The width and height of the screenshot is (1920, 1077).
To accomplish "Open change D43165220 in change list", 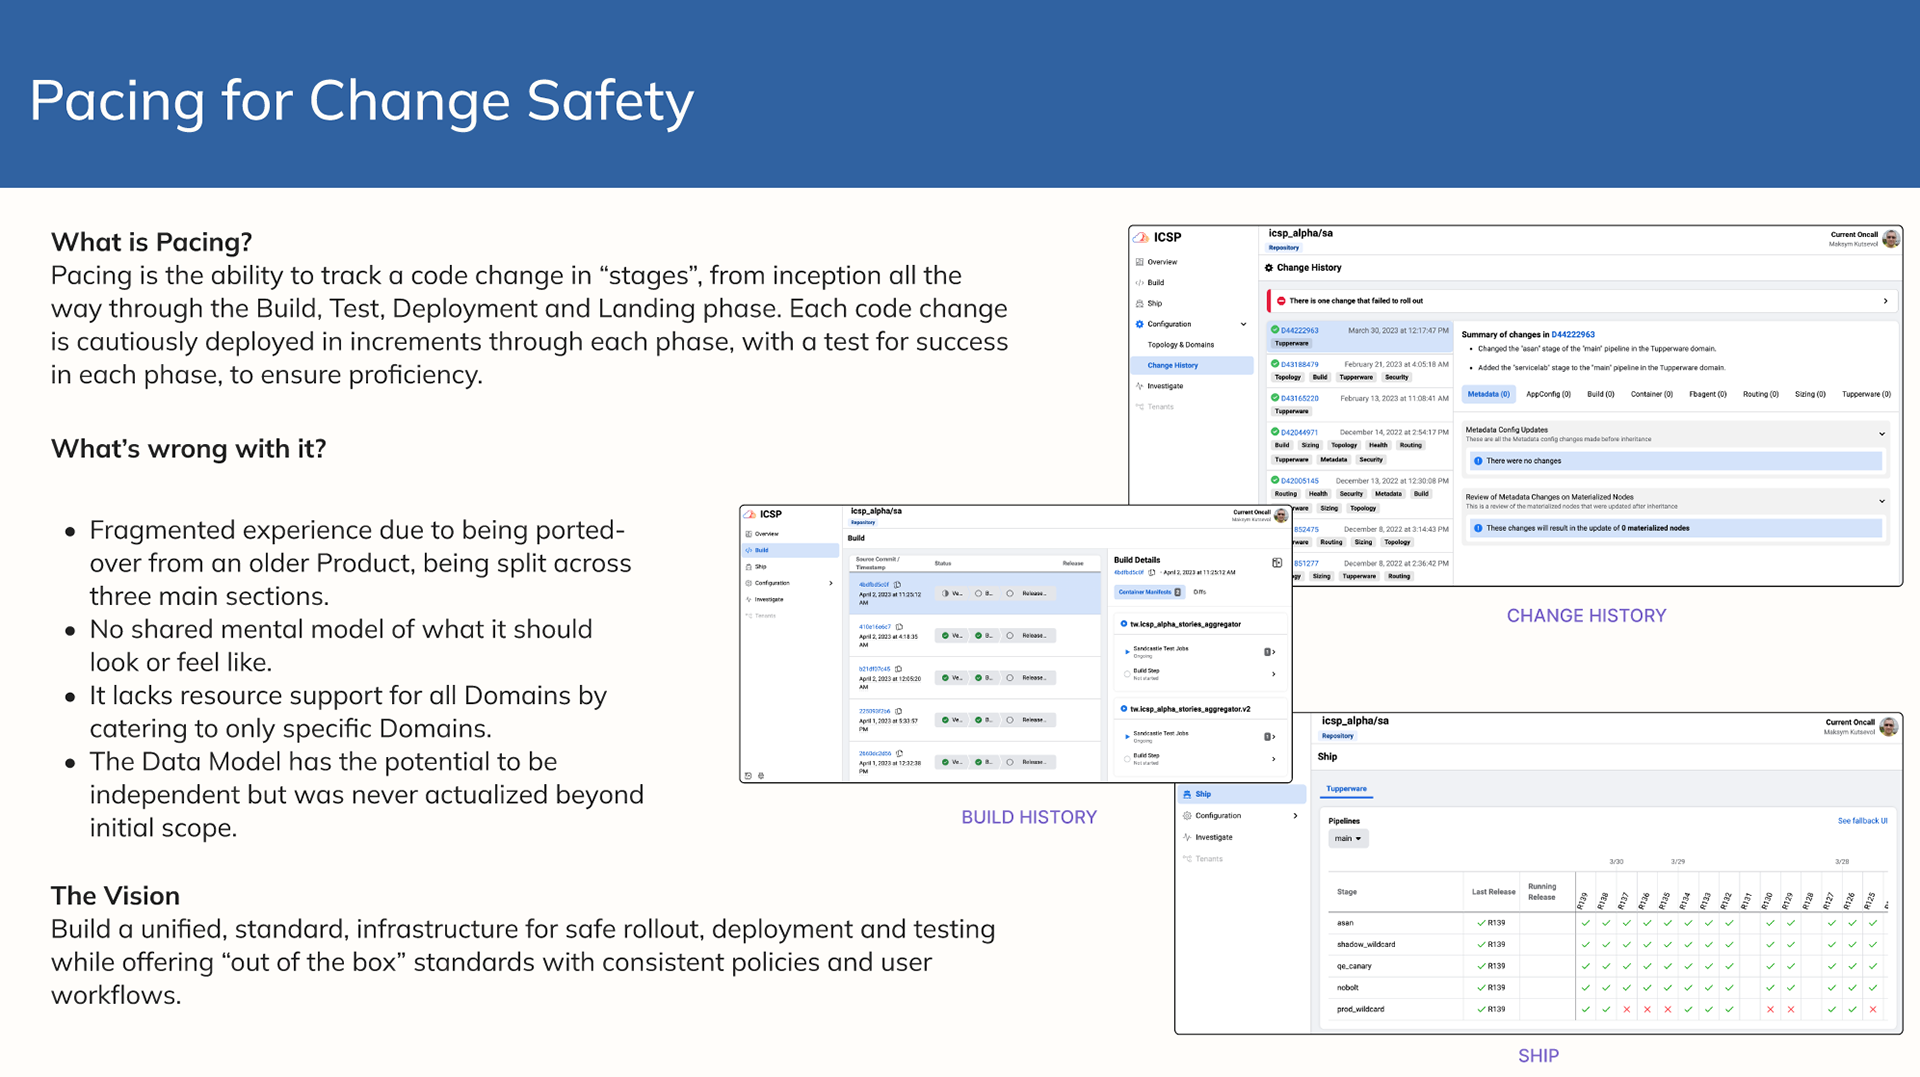I will 1299,398.
